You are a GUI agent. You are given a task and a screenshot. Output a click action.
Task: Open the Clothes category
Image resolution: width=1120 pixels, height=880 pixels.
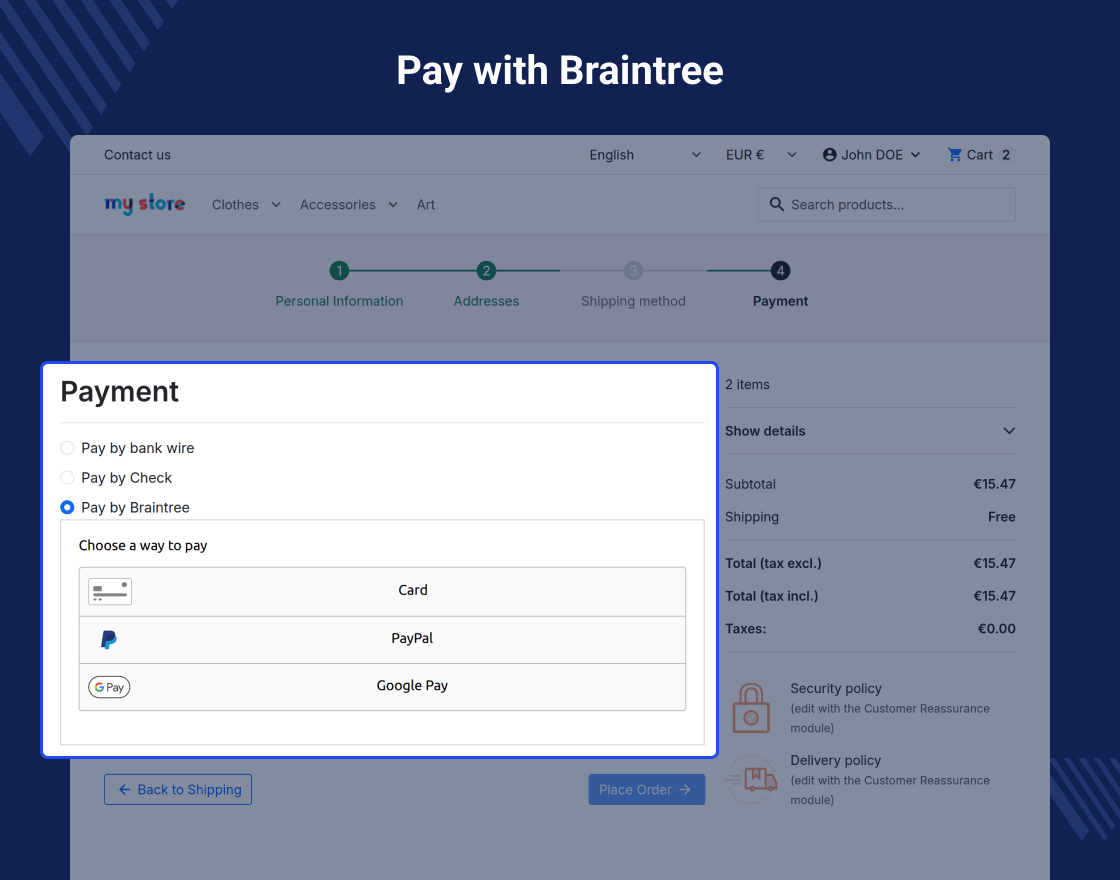tap(235, 205)
